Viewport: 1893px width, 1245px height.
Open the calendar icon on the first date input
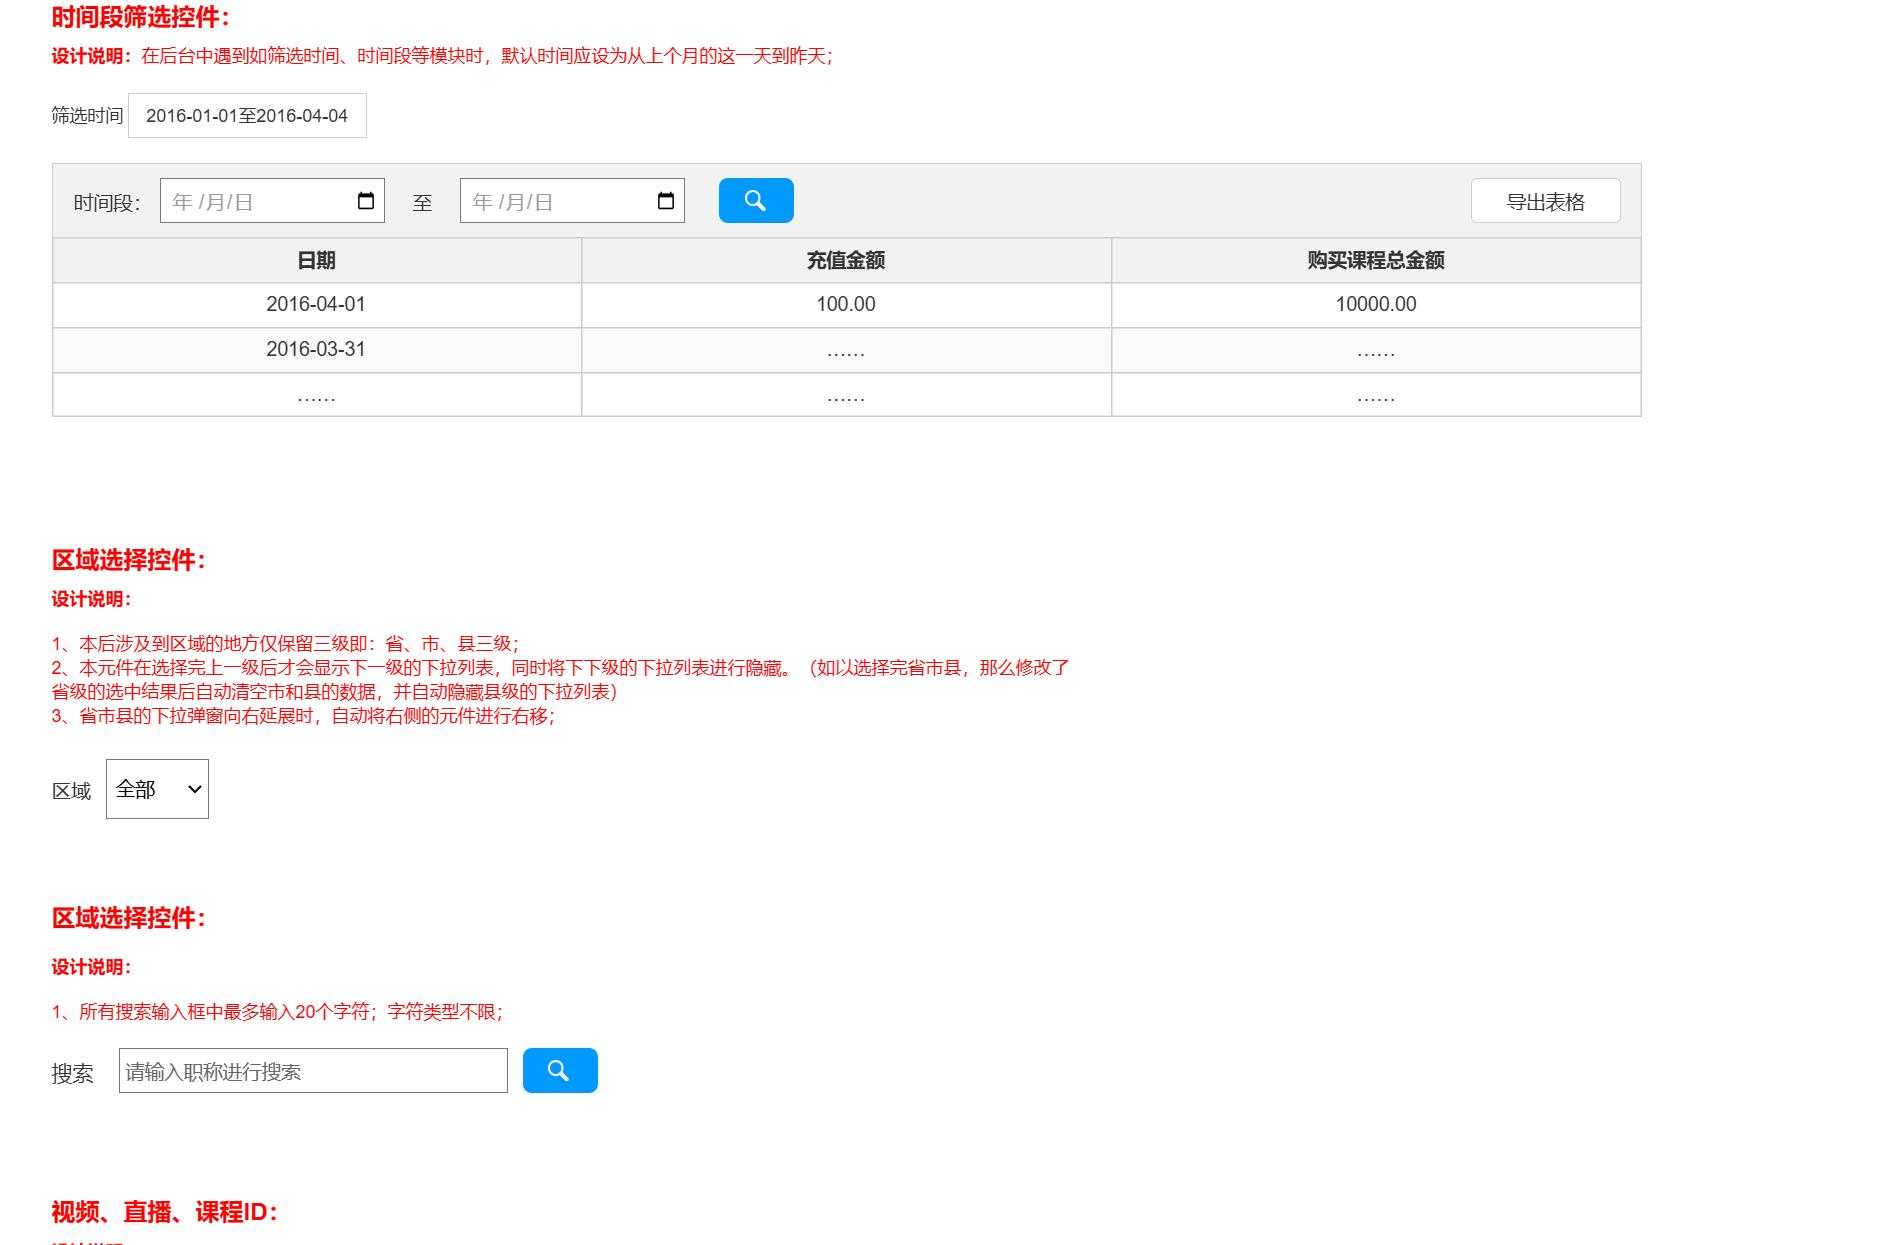point(368,200)
